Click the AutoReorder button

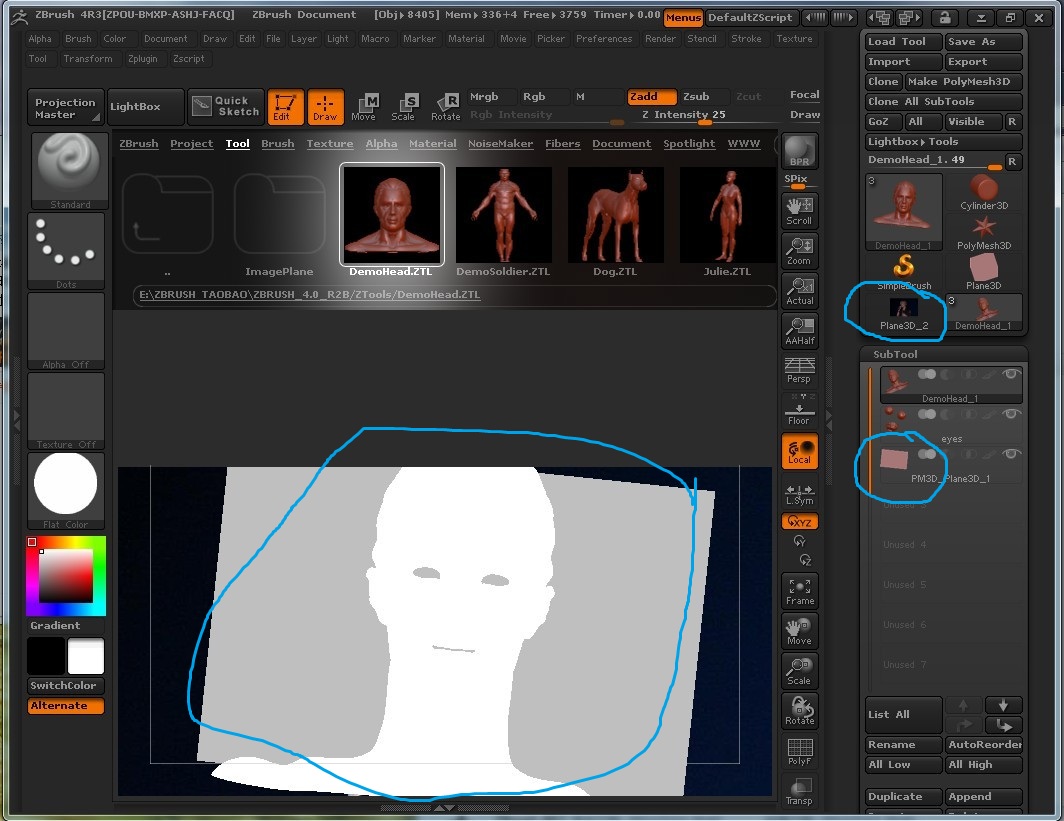pos(983,744)
